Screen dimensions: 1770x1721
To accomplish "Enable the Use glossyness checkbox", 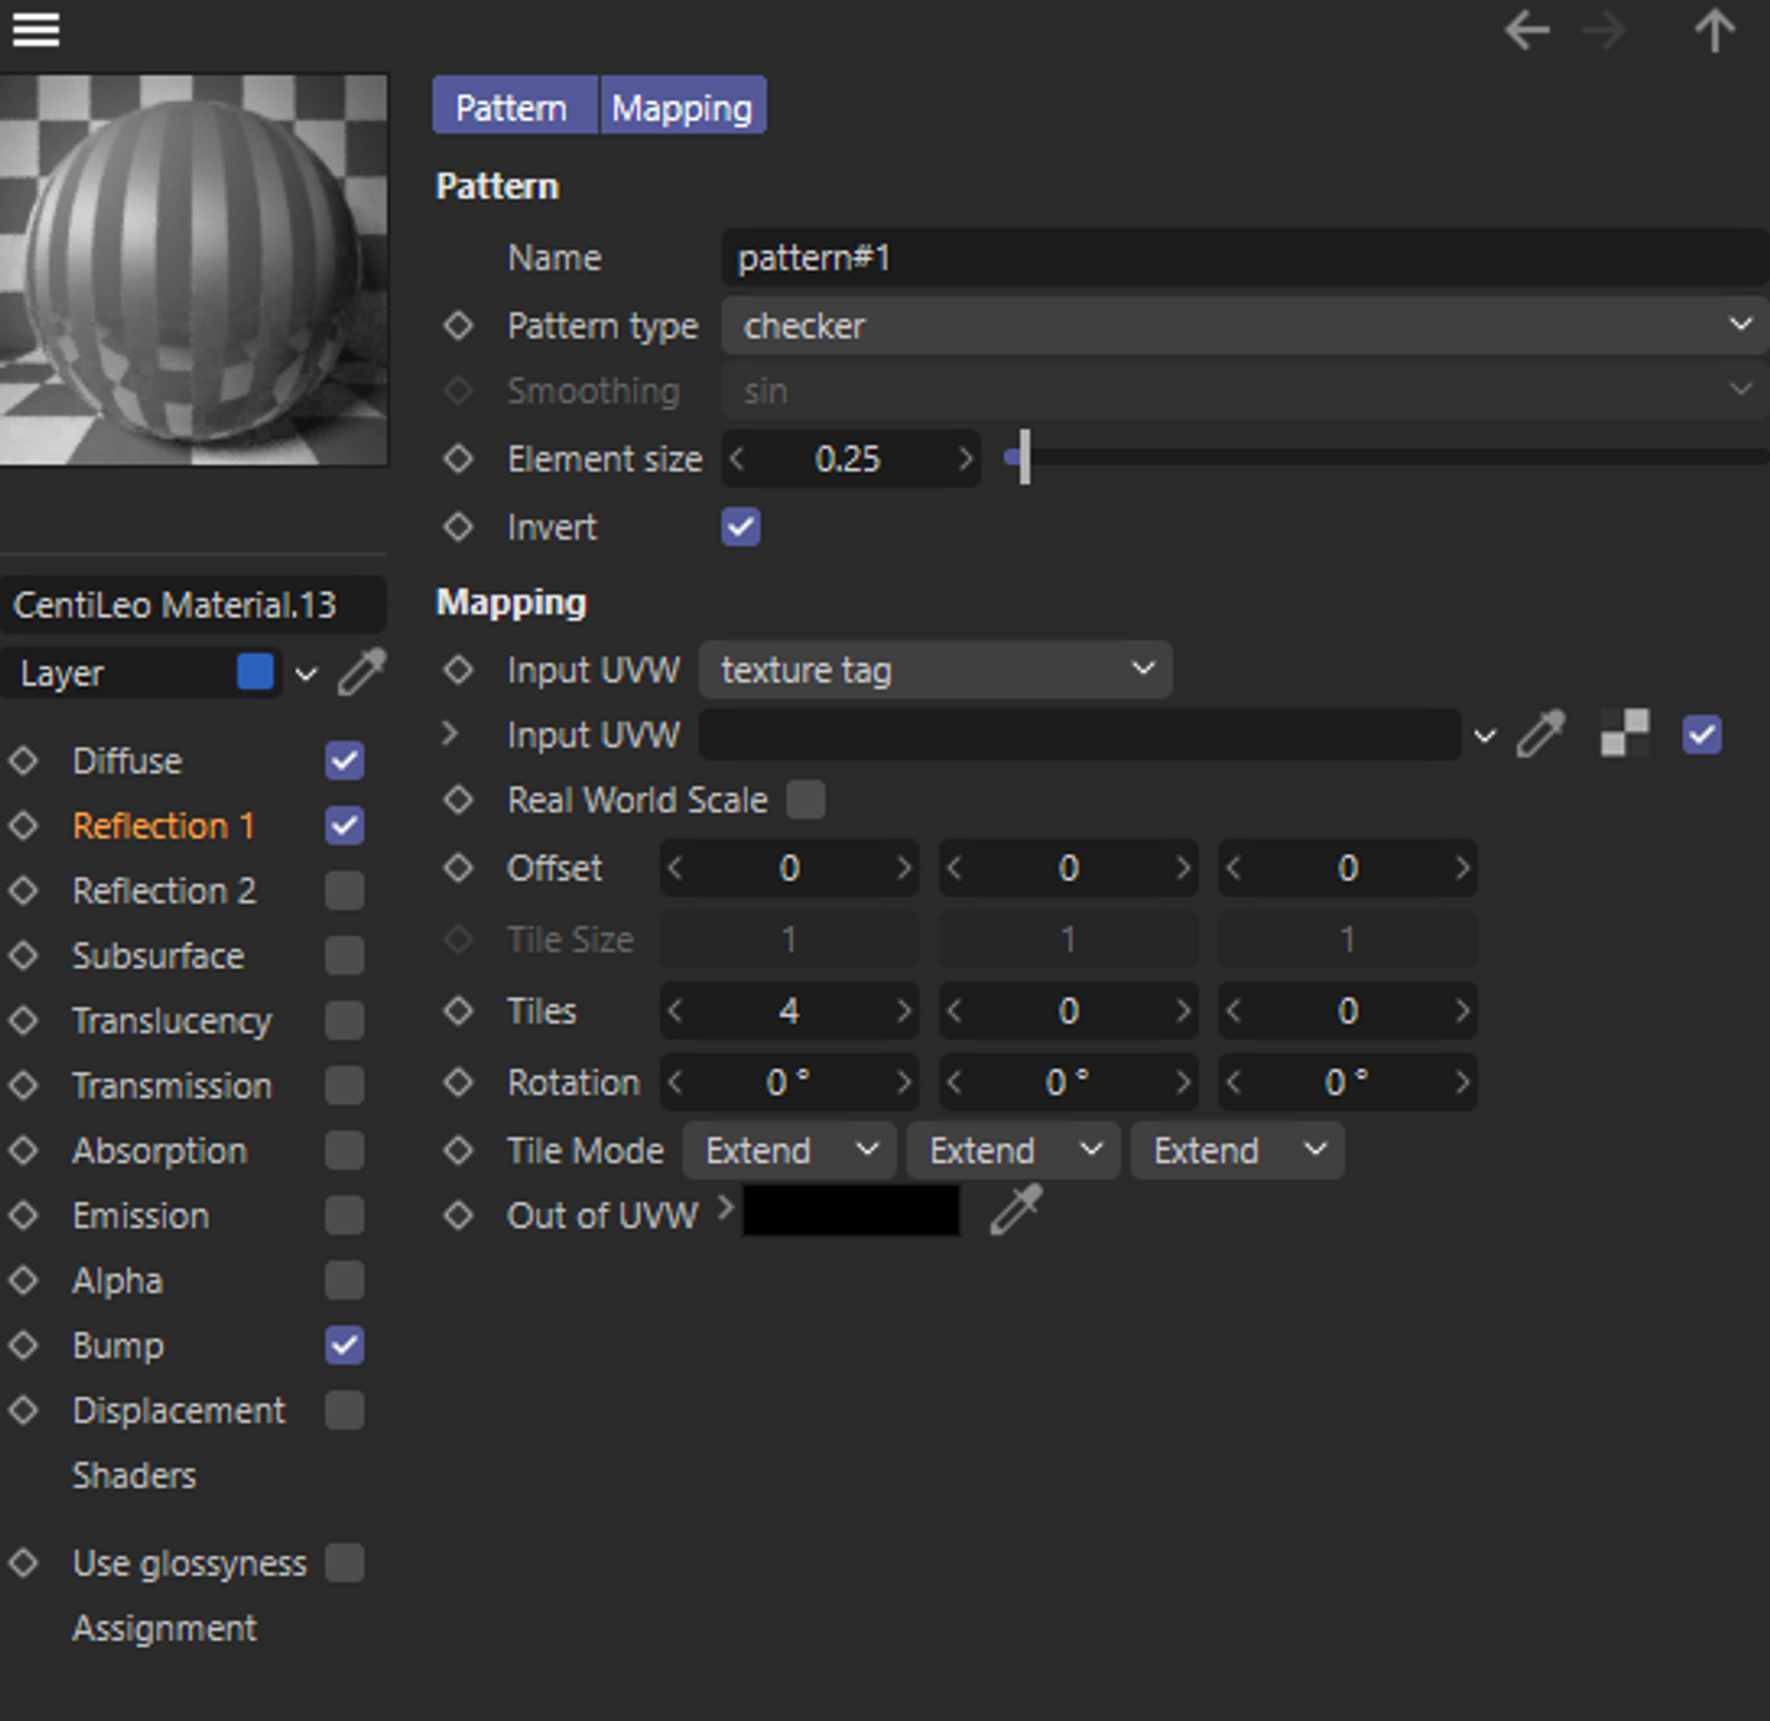I will [344, 1562].
